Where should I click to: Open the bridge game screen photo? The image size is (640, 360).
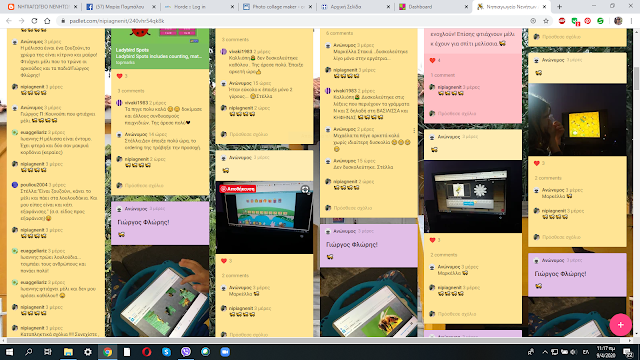264,218
